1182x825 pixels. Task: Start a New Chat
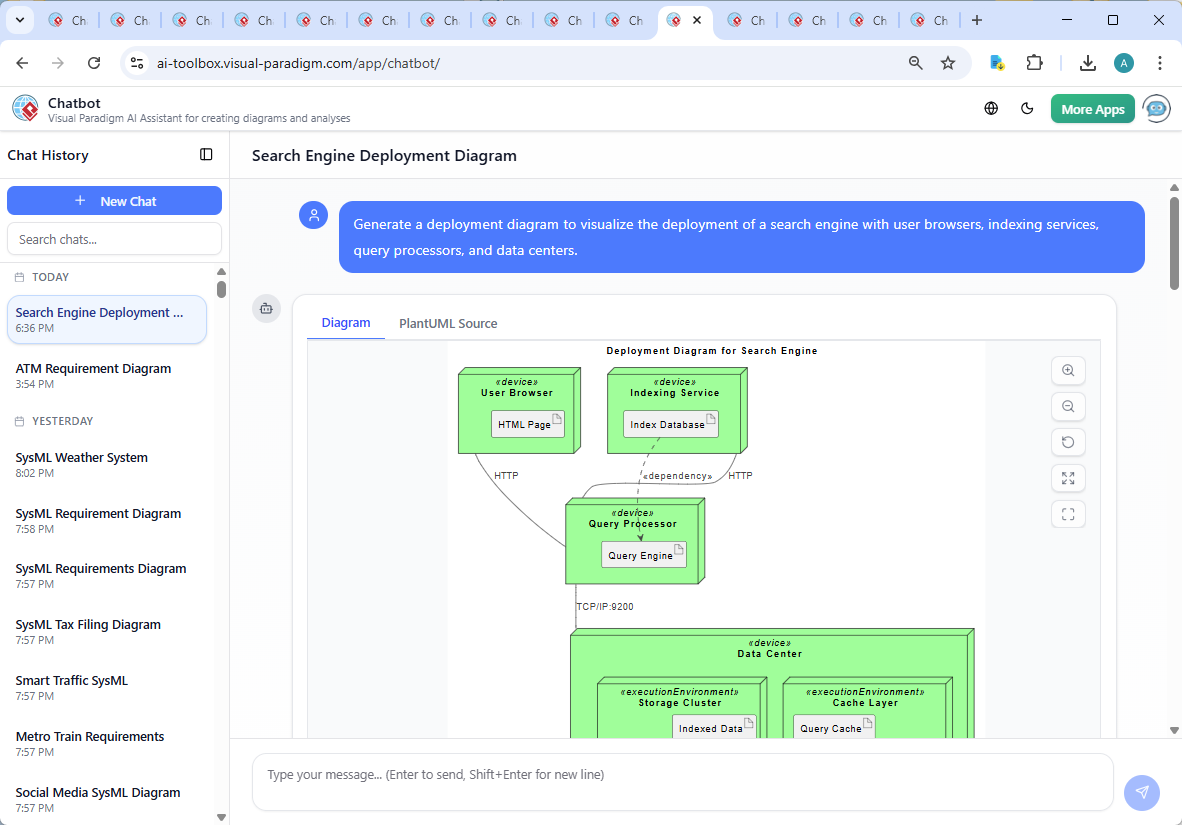click(114, 200)
